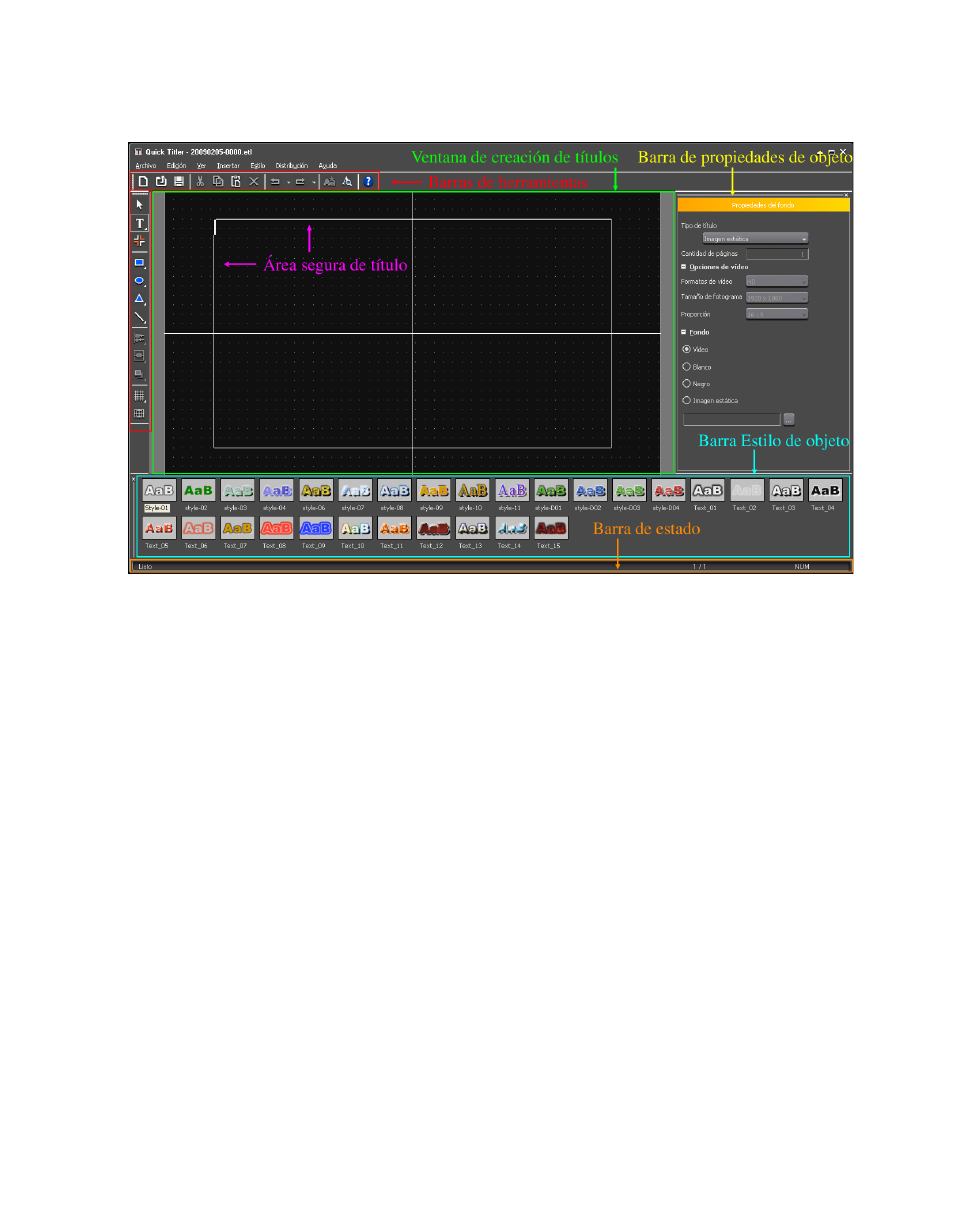Apply the Text_09 blue style thumbnail

[x=316, y=528]
